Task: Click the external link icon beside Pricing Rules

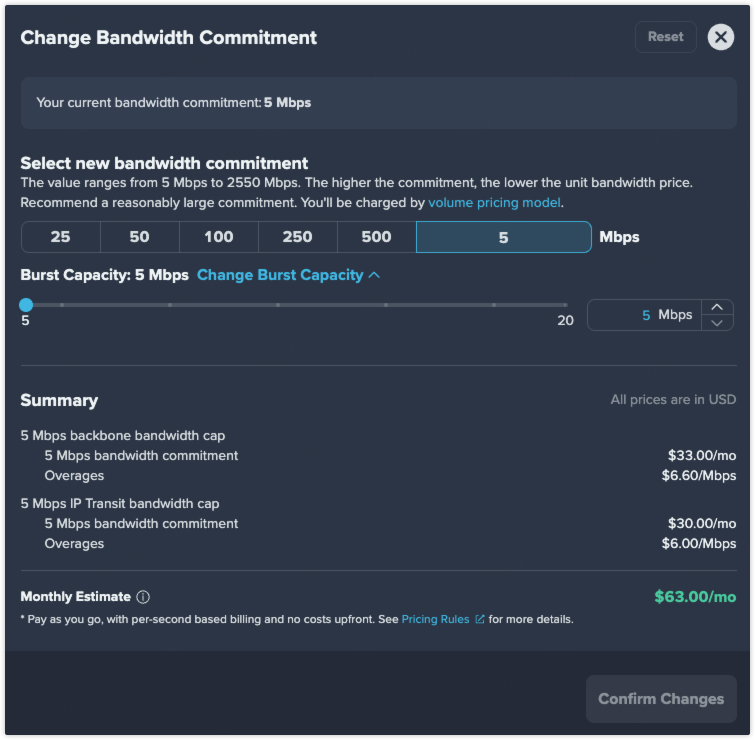Action: point(480,619)
